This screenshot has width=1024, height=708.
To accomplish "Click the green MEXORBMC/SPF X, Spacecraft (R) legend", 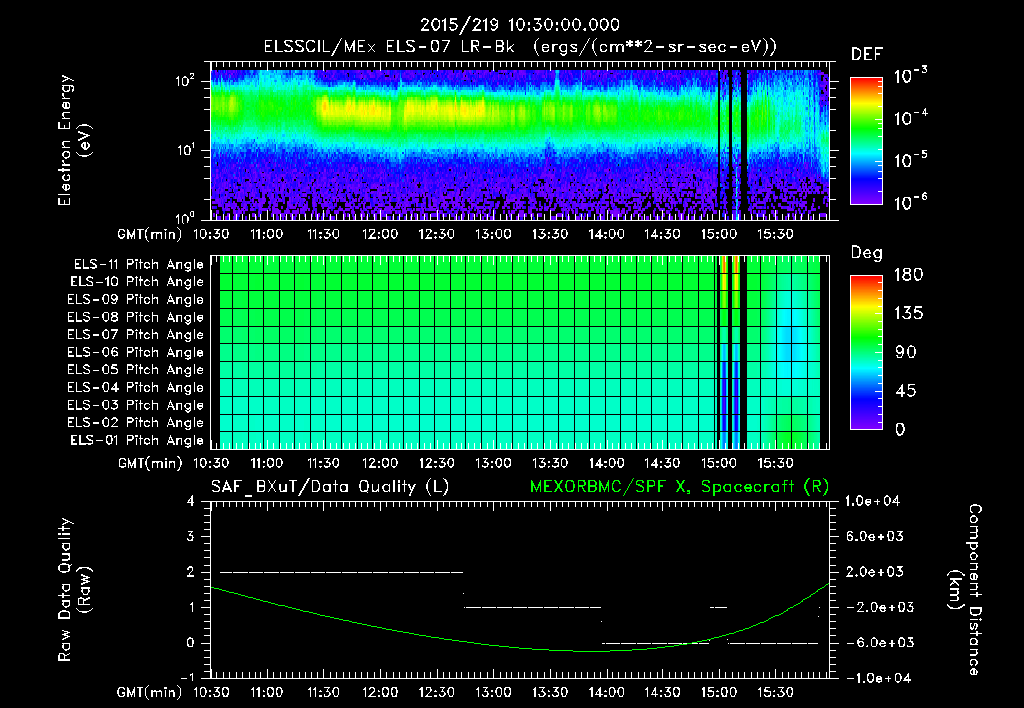I will (679, 487).
